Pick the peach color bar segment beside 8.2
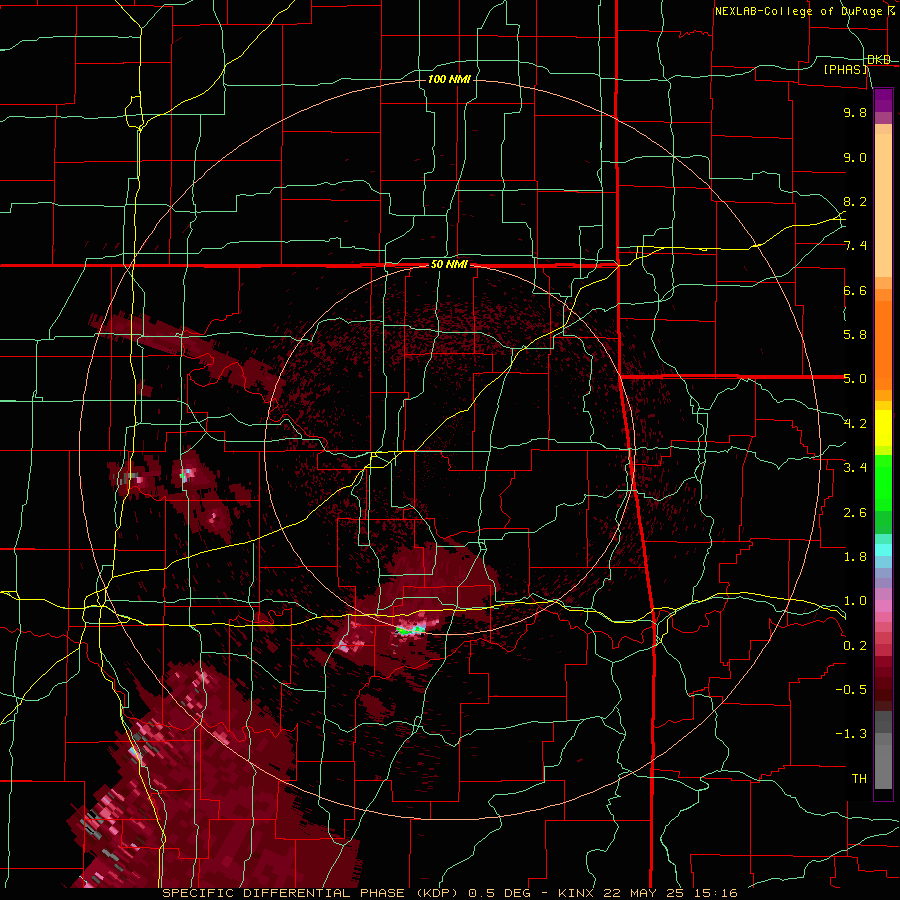Image resolution: width=900 pixels, height=900 pixels. 883,205
